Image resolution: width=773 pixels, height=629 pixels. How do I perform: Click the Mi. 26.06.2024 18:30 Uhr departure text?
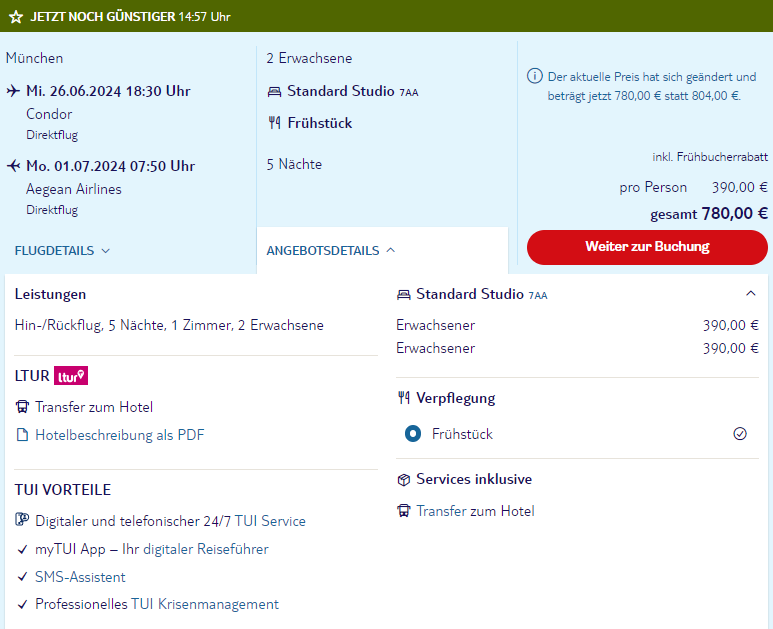pyautogui.click(x=108, y=91)
